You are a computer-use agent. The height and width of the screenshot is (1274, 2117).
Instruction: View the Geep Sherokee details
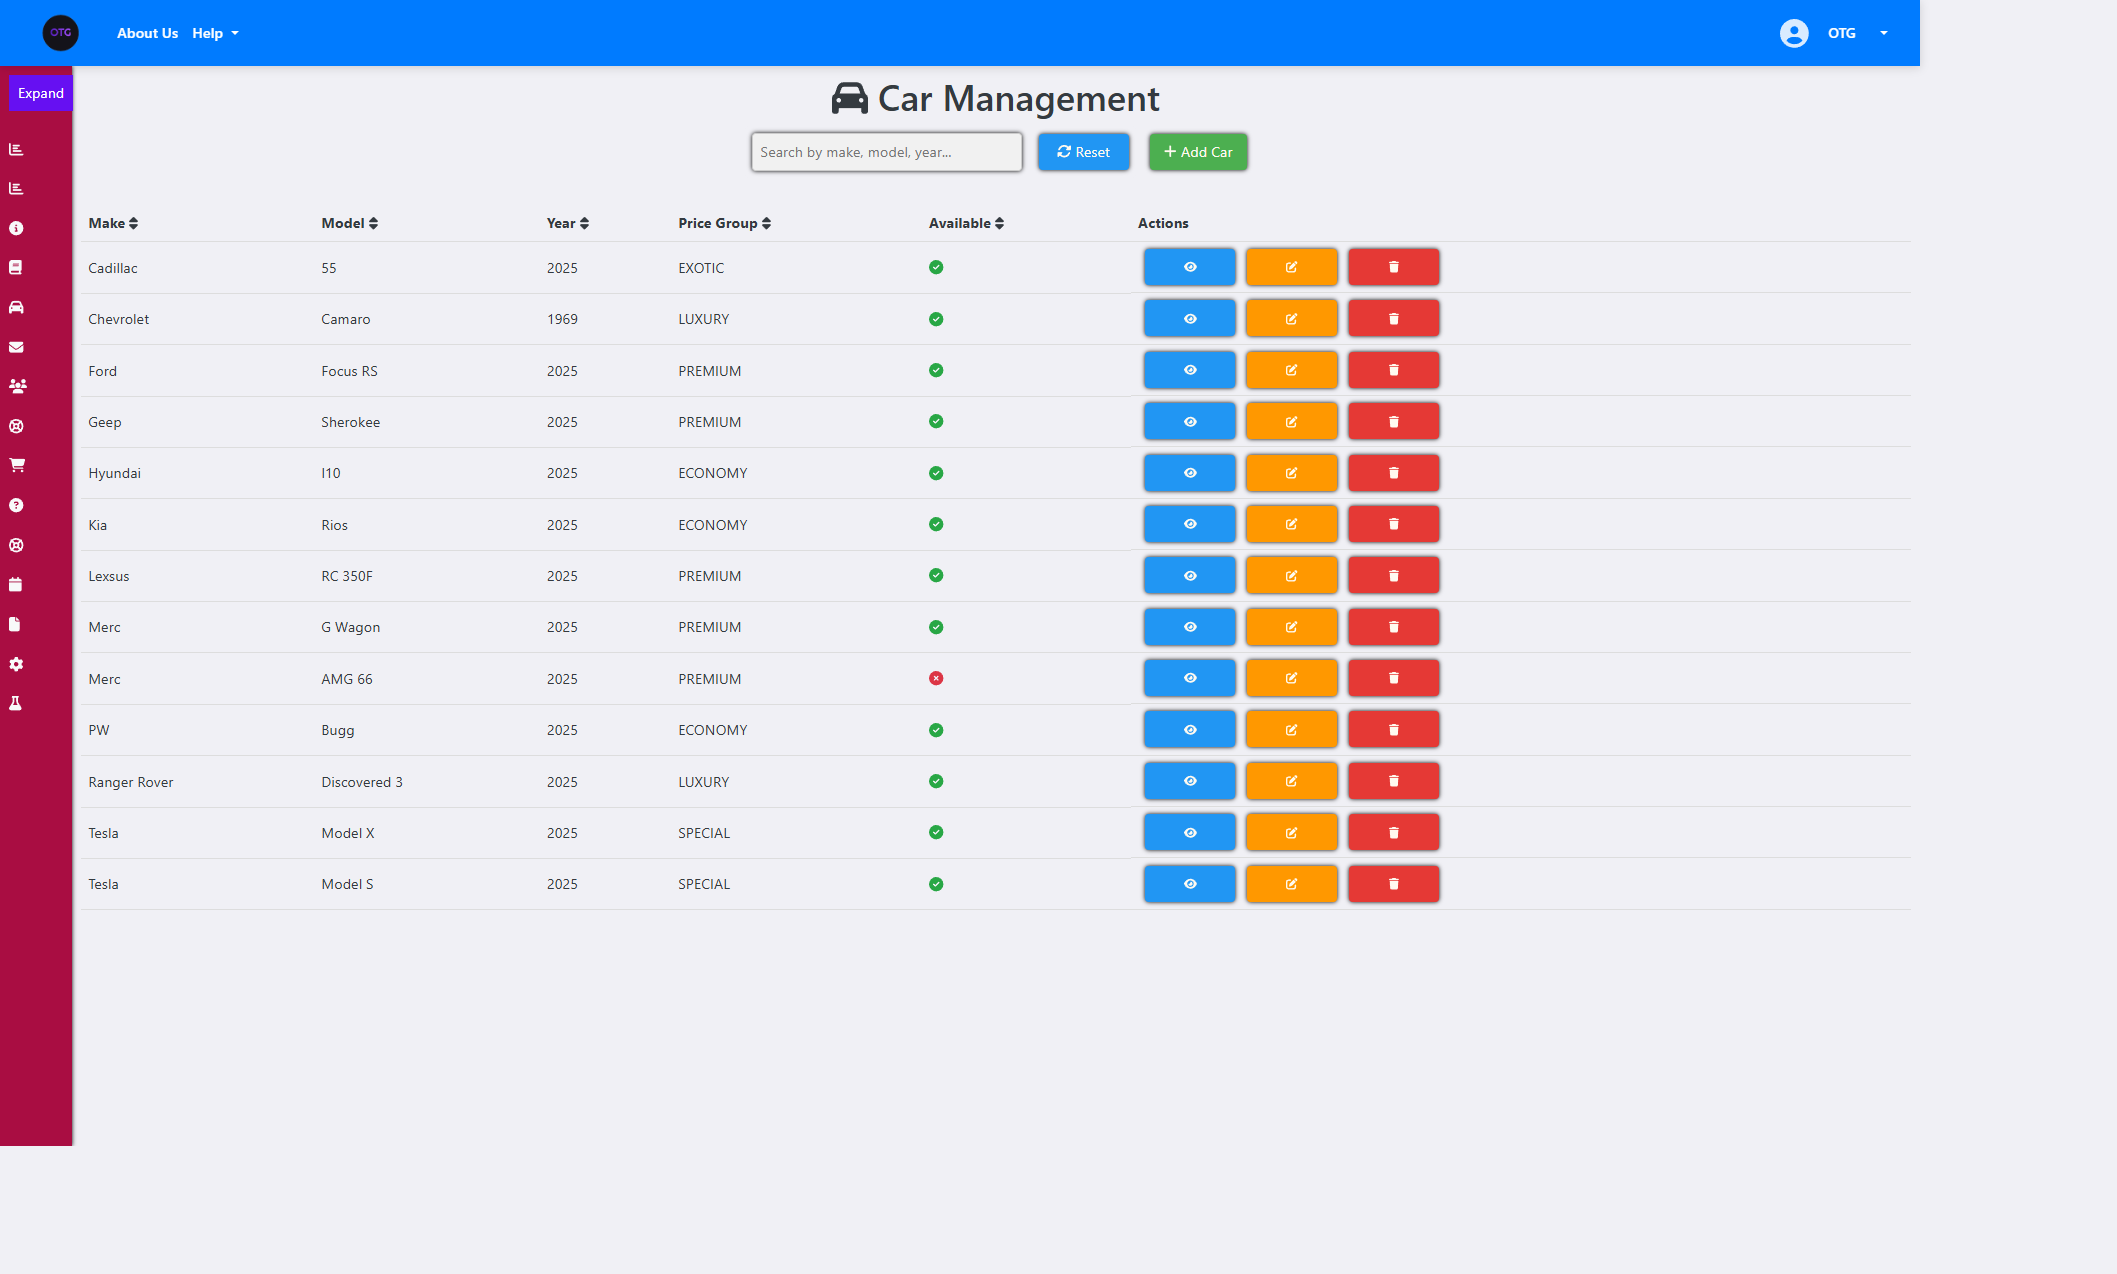pyautogui.click(x=1190, y=422)
